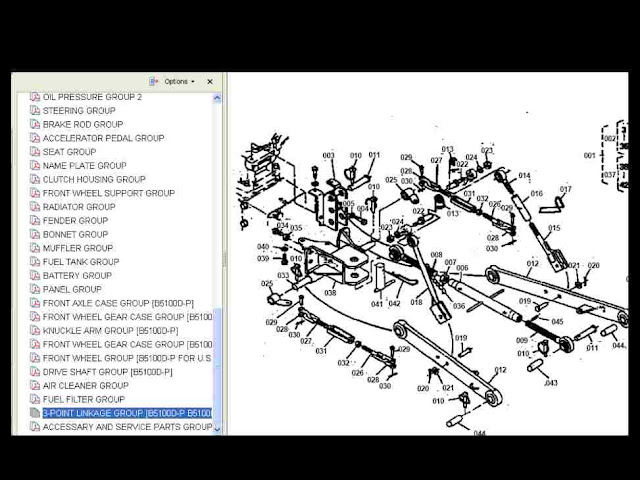The image size is (640, 480).
Task: Click the panel splitter handle beside bookmarks
Action: [x=224, y=260]
